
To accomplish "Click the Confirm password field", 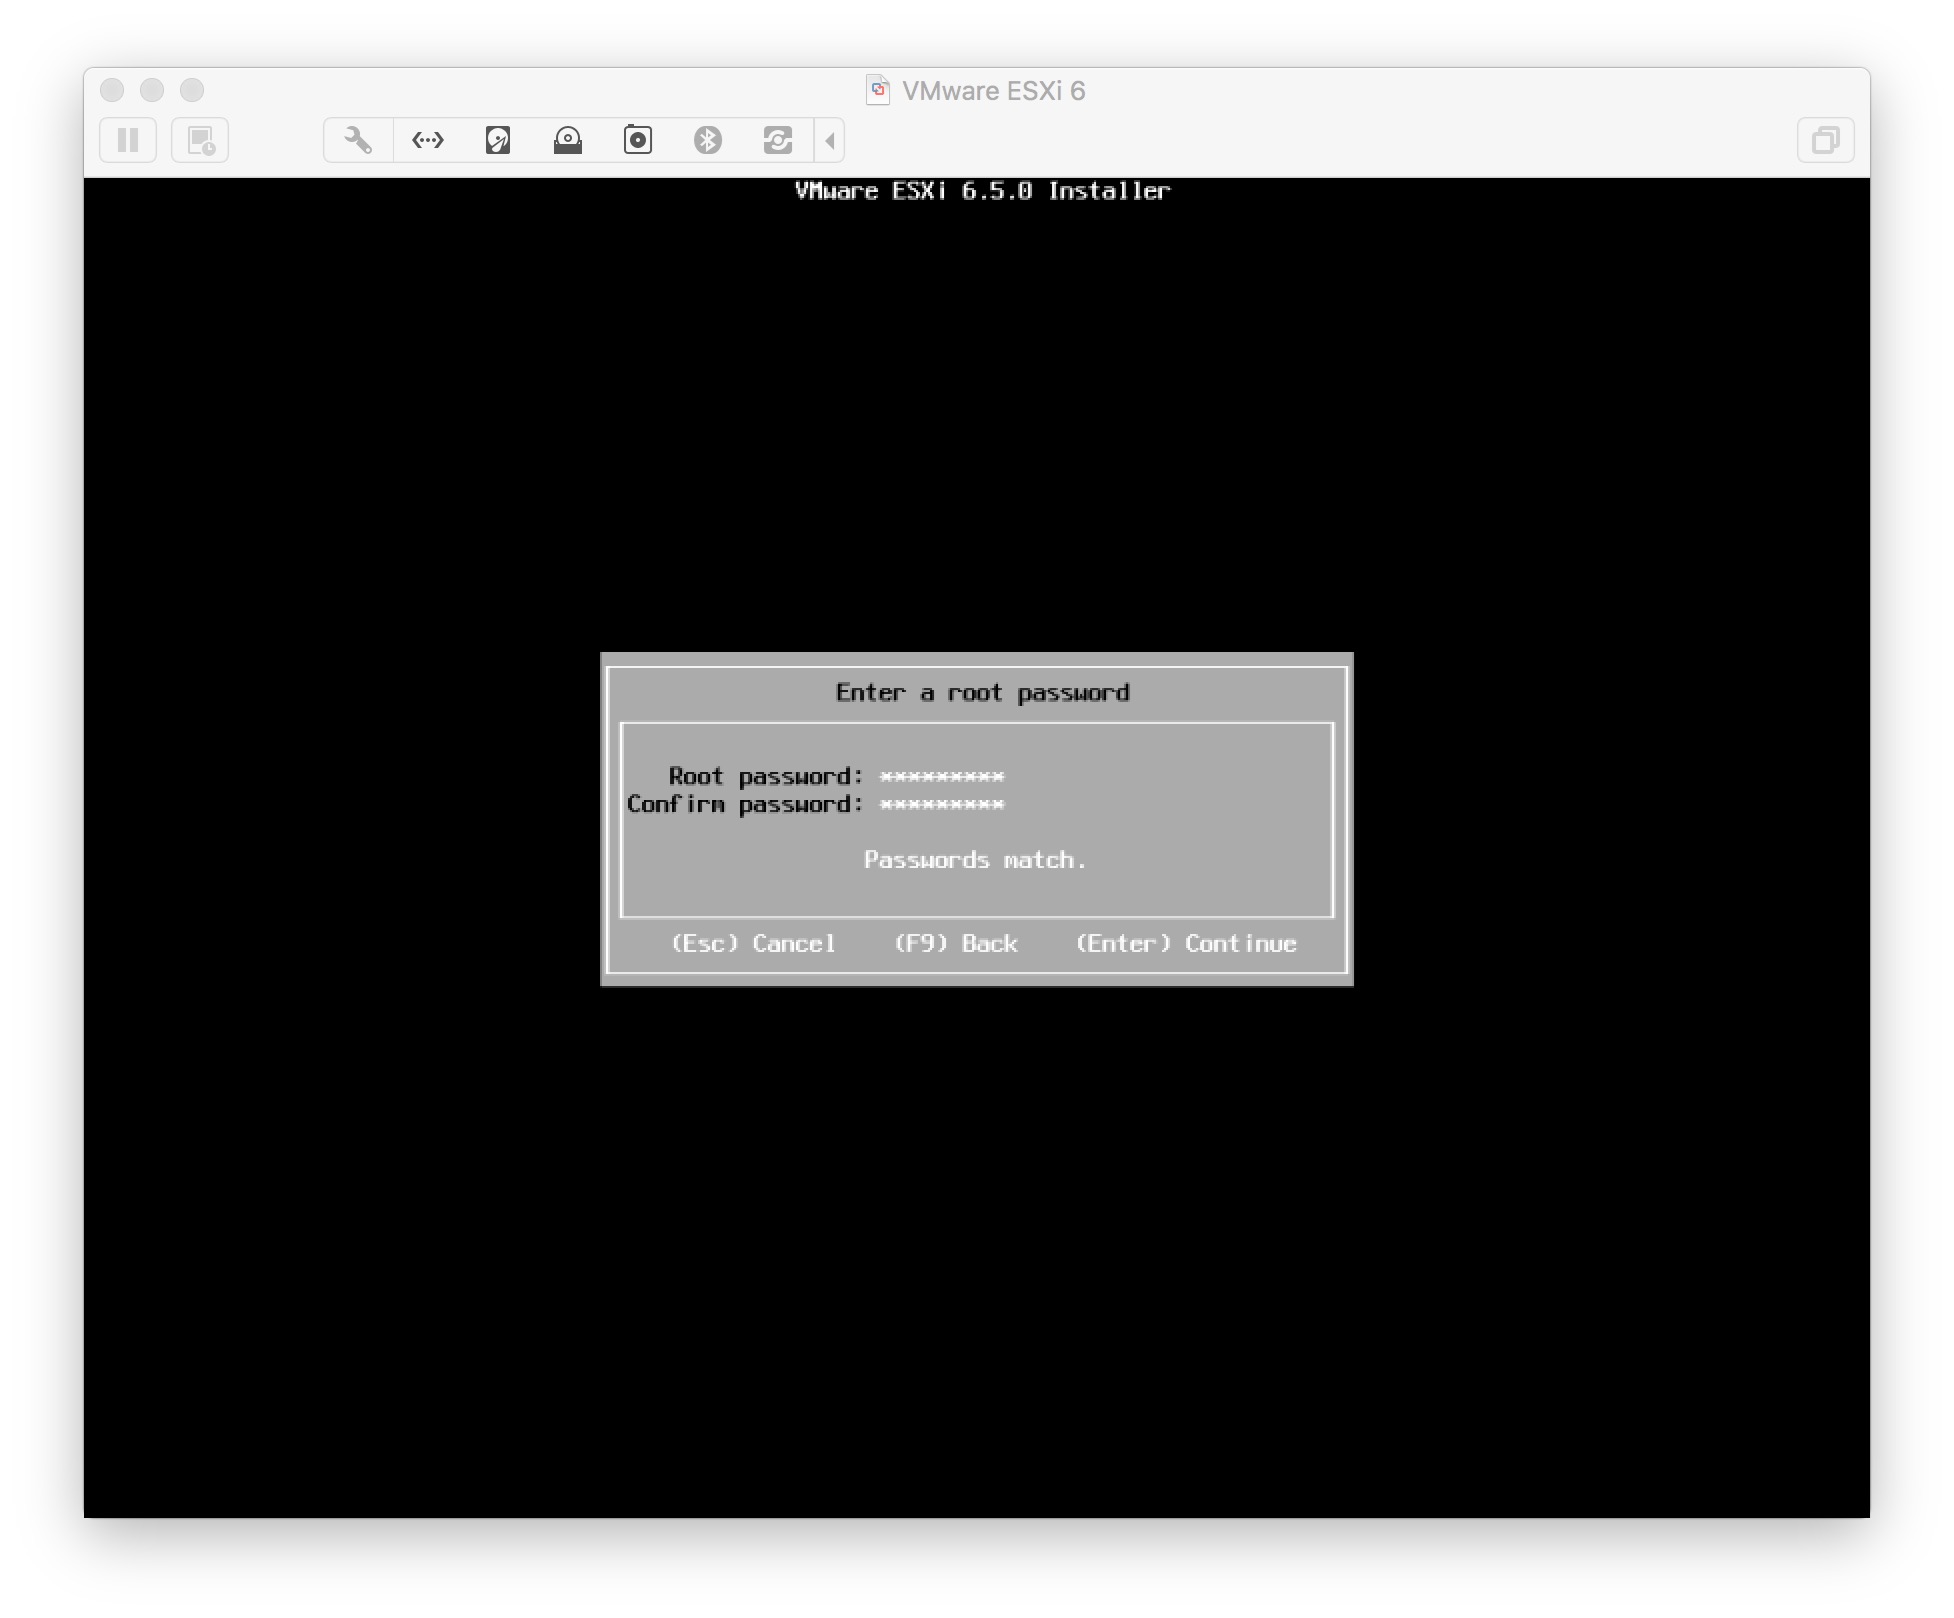I will 941,803.
